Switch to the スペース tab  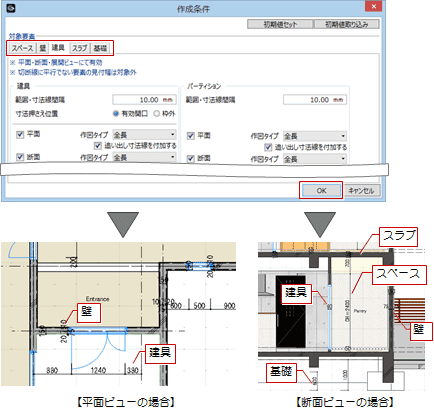22,48
